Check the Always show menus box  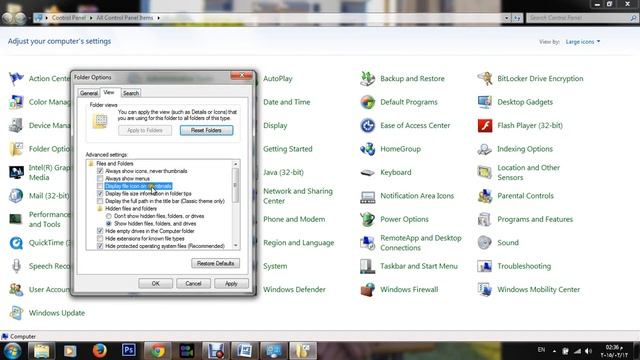click(x=100, y=178)
